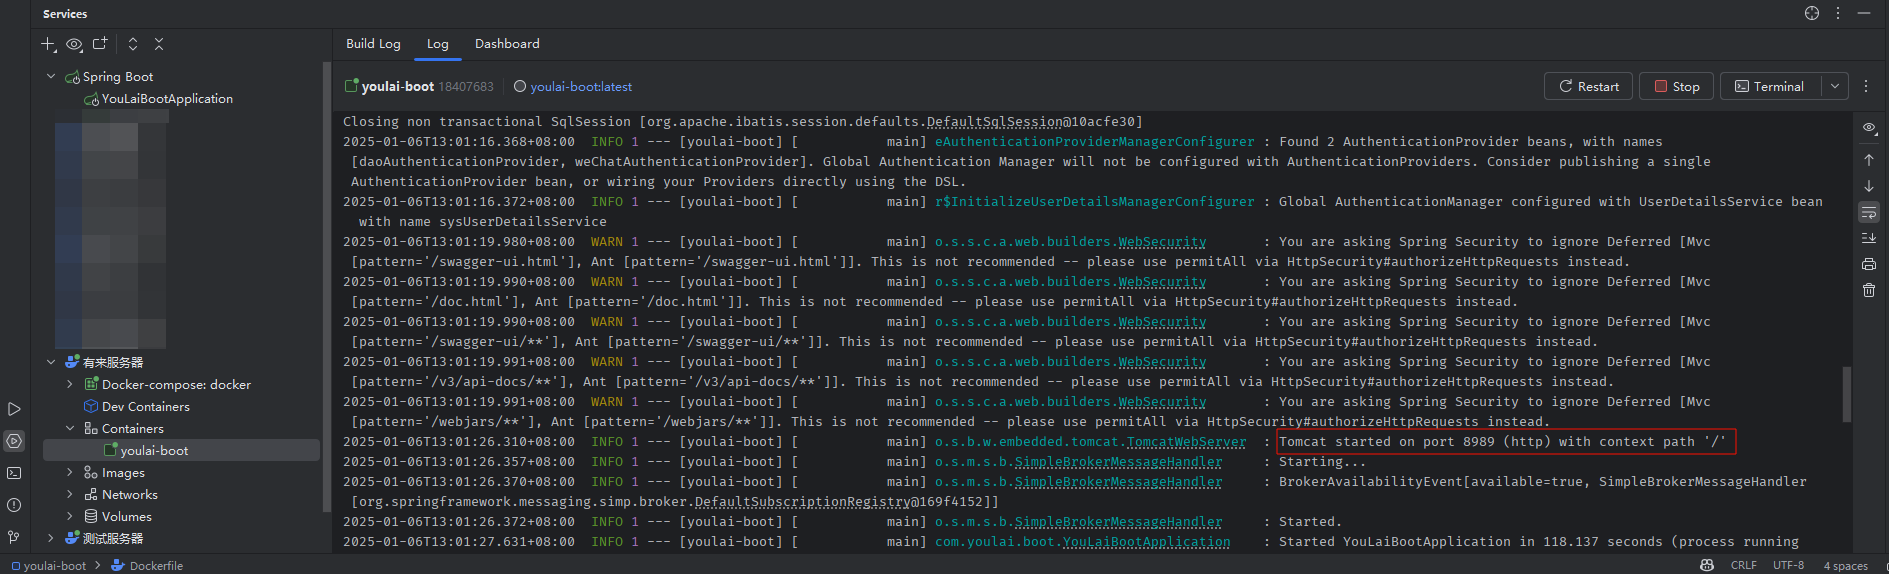The height and width of the screenshot is (574, 1889).
Task: Collapse the Spring Boot tree node
Action: 51,76
